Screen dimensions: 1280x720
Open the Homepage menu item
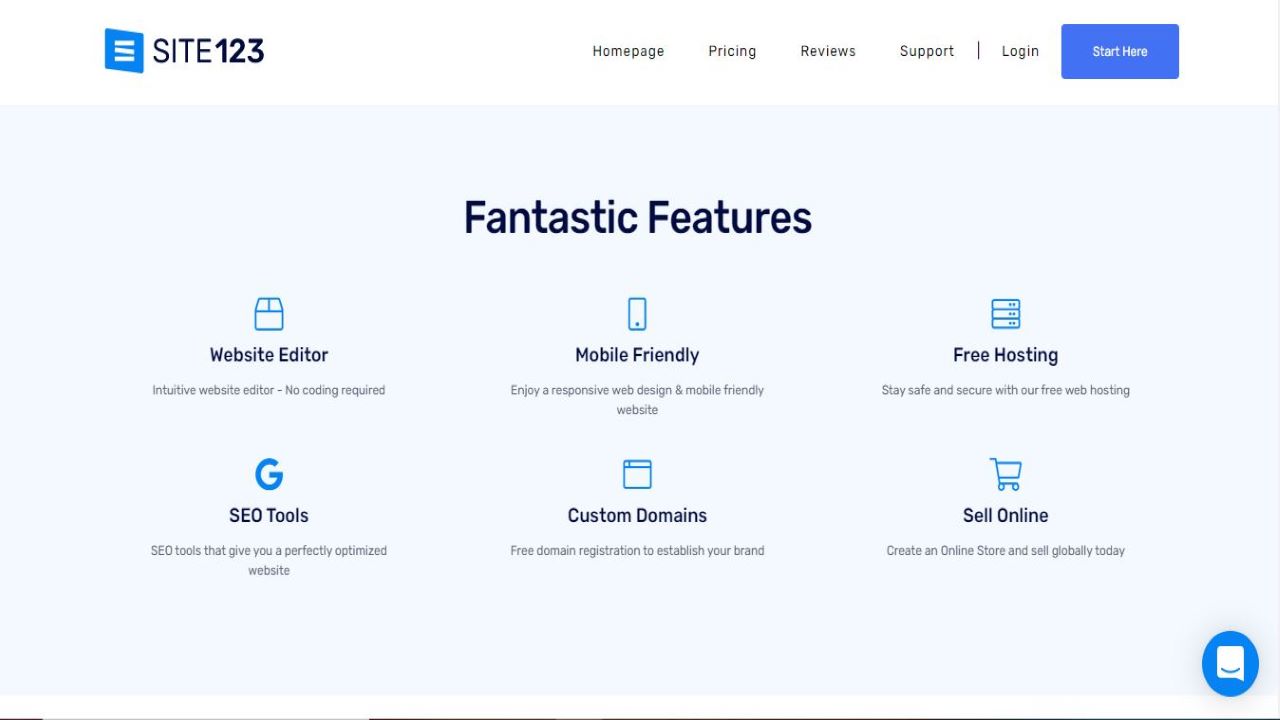point(628,51)
